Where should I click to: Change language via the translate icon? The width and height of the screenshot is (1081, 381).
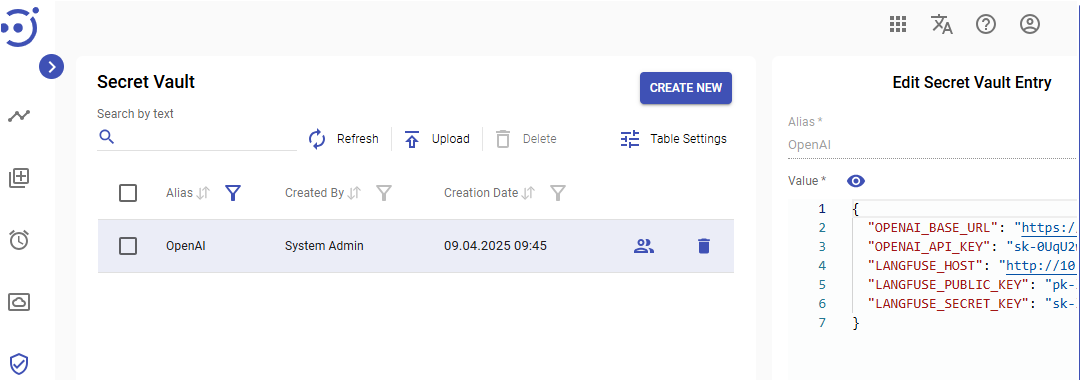(942, 25)
